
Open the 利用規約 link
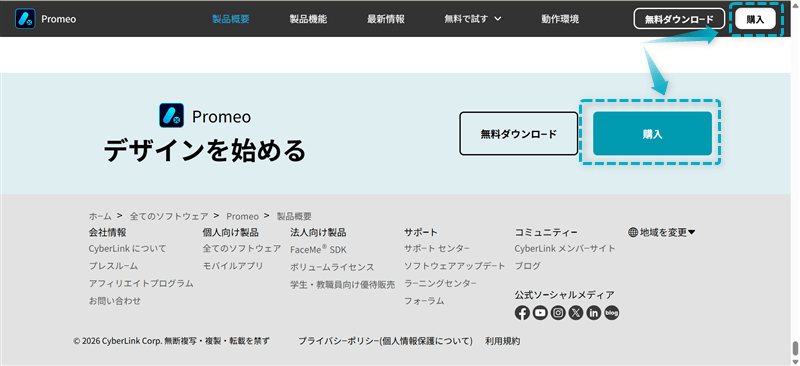pos(503,341)
